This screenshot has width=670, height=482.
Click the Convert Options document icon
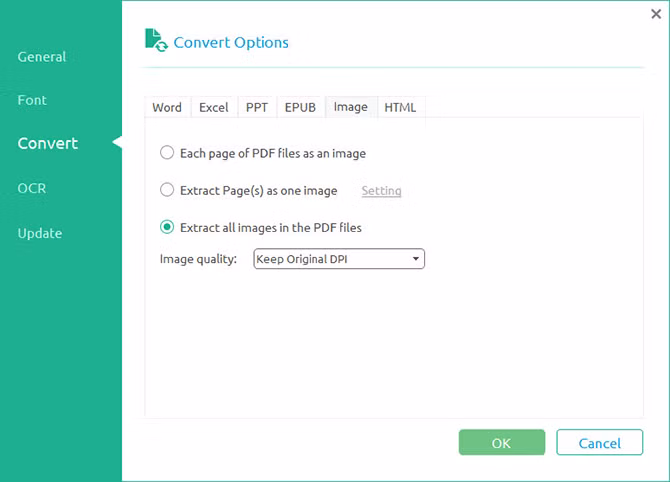click(x=156, y=40)
